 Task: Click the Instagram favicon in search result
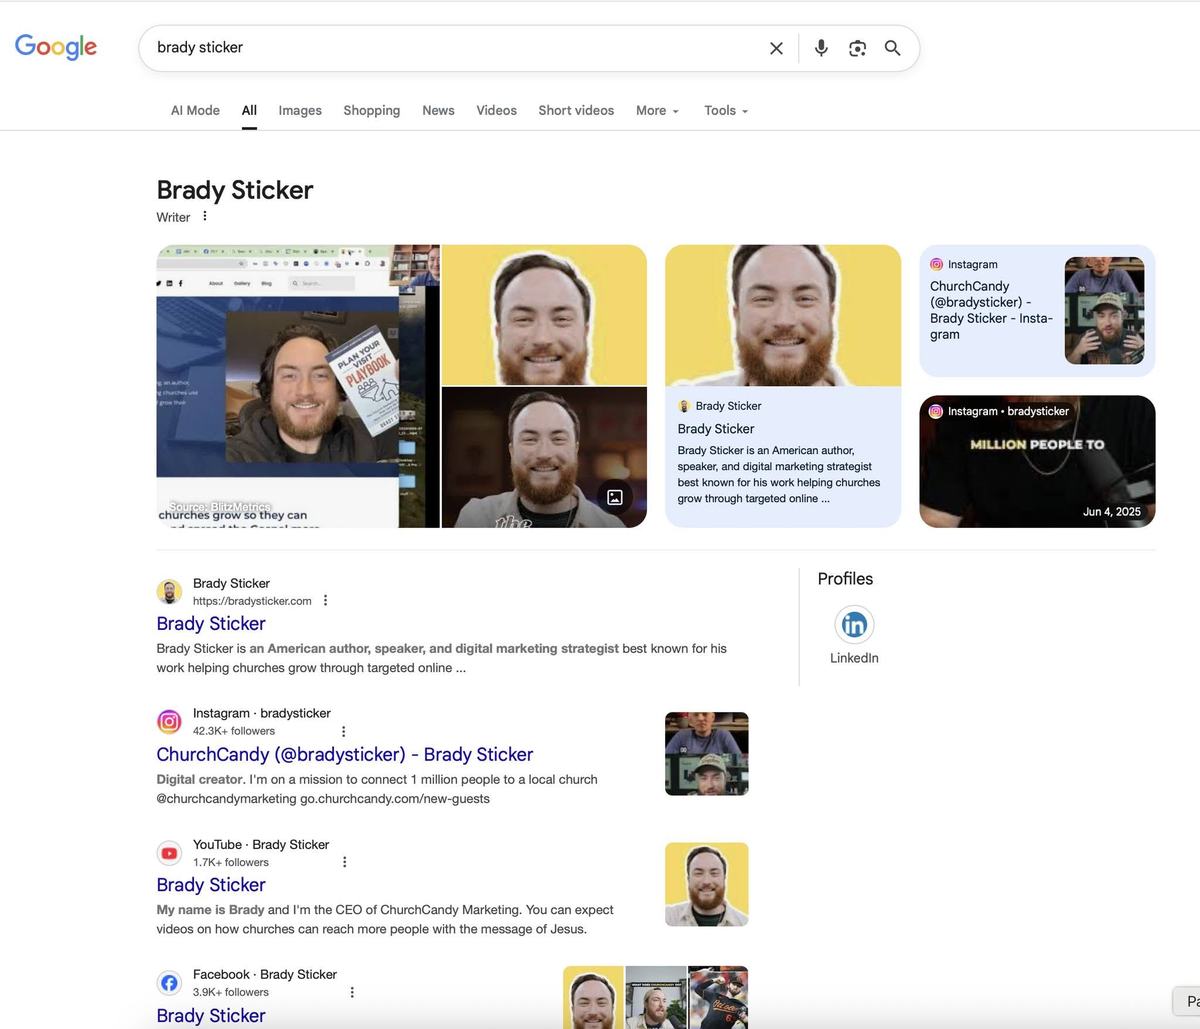tap(170, 721)
